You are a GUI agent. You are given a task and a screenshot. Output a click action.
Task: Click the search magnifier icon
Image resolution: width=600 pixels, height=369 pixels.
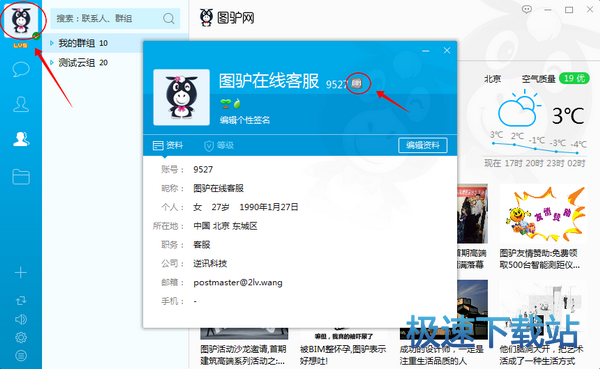[x=168, y=18]
